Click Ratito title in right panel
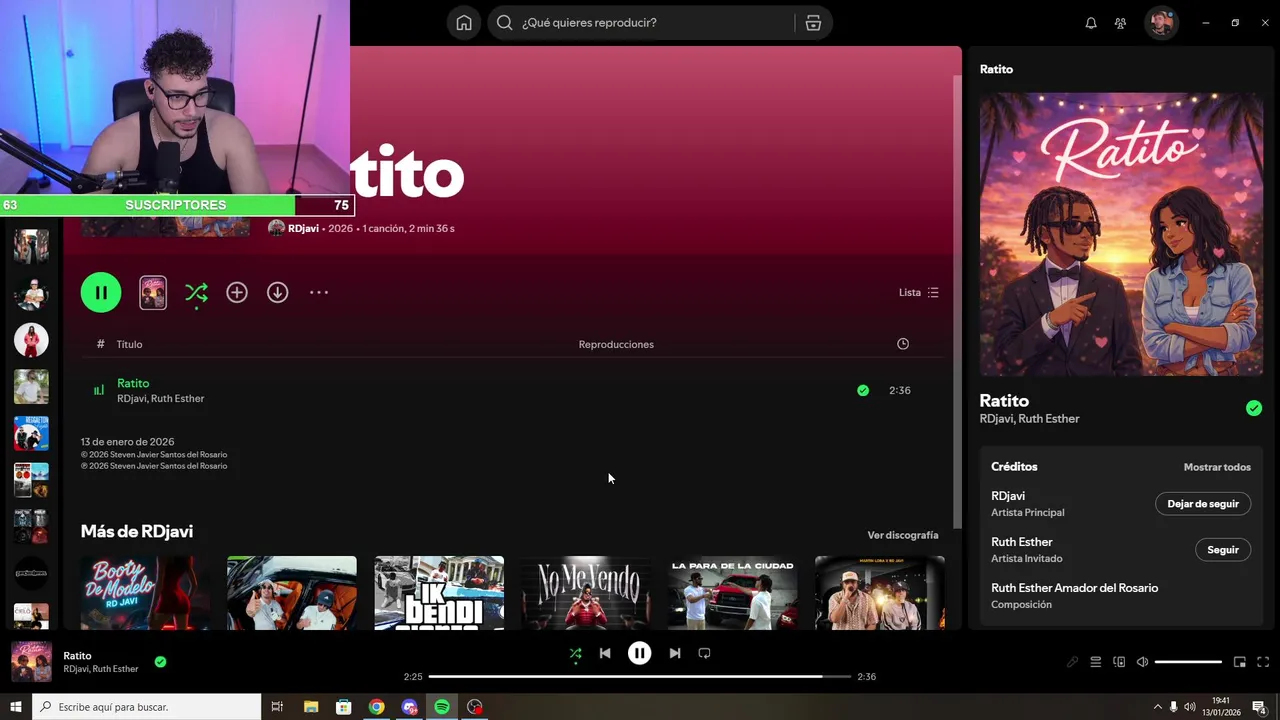The image size is (1280, 720). coord(1004,400)
